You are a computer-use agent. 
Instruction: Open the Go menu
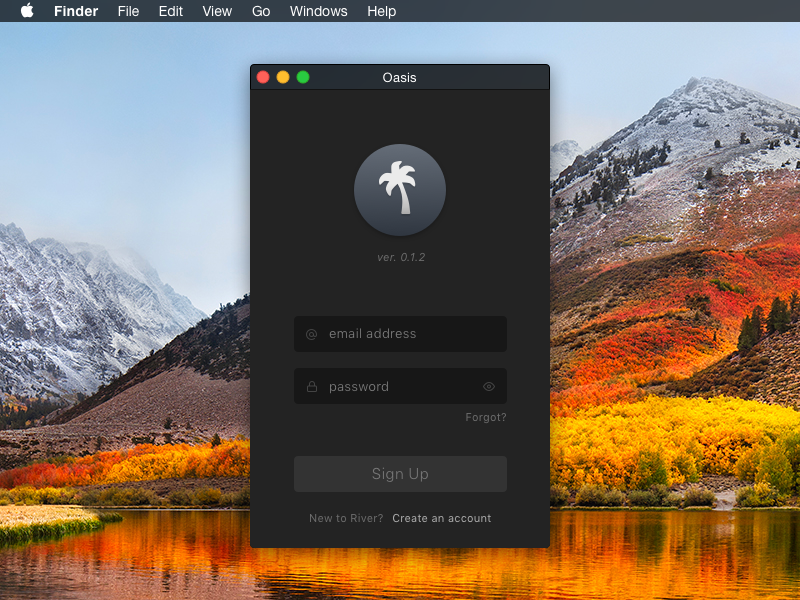coord(261,11)
